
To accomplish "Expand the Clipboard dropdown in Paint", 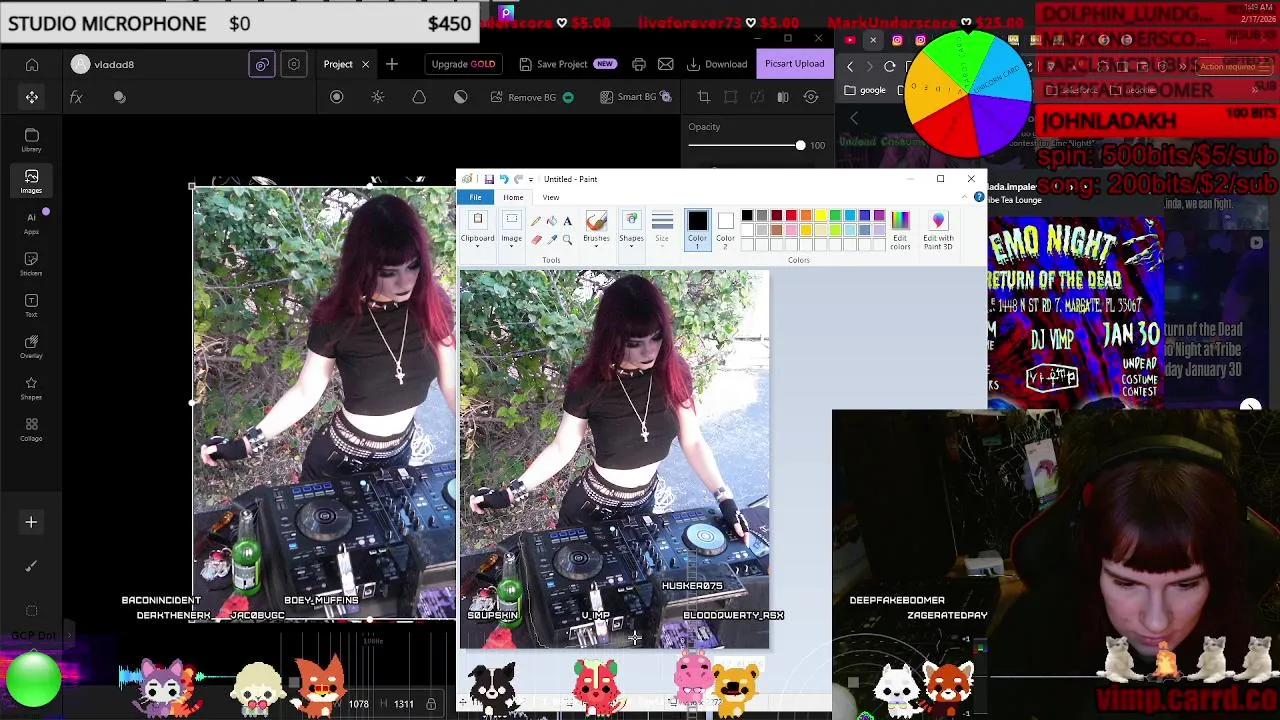I will 477,230.
